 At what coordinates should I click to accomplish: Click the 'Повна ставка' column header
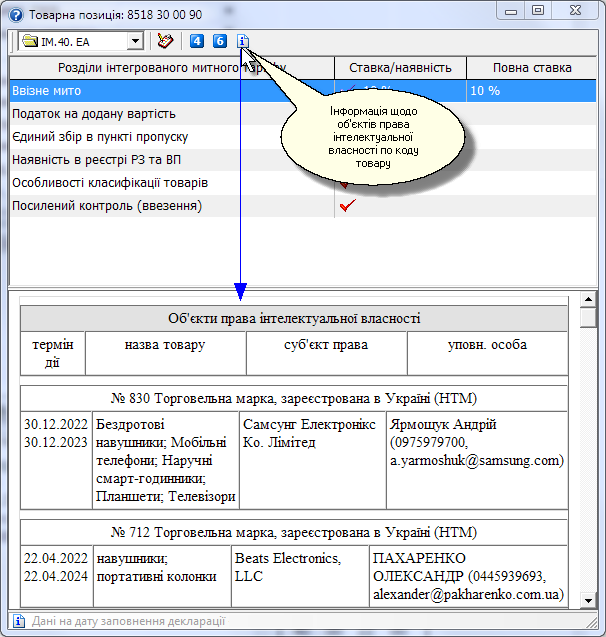(532, 68)
